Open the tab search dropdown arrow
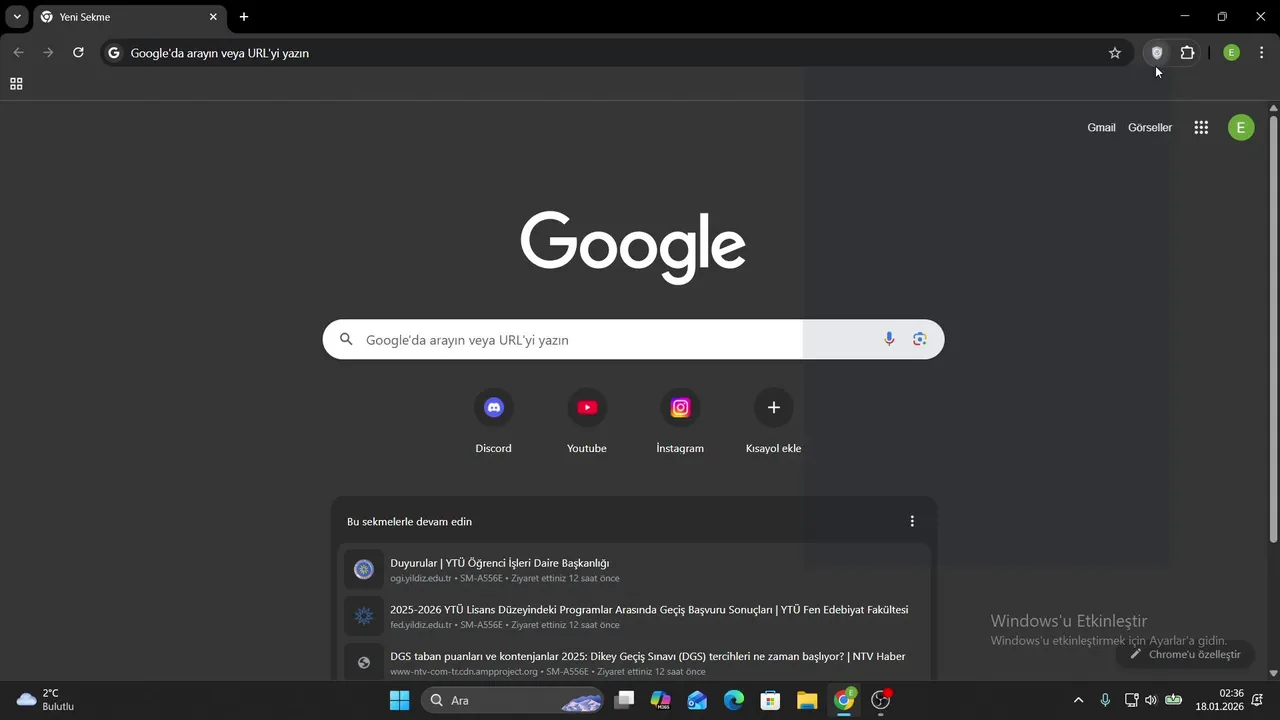The height and width of the screenshot is (720, 1280). [17, 17]
